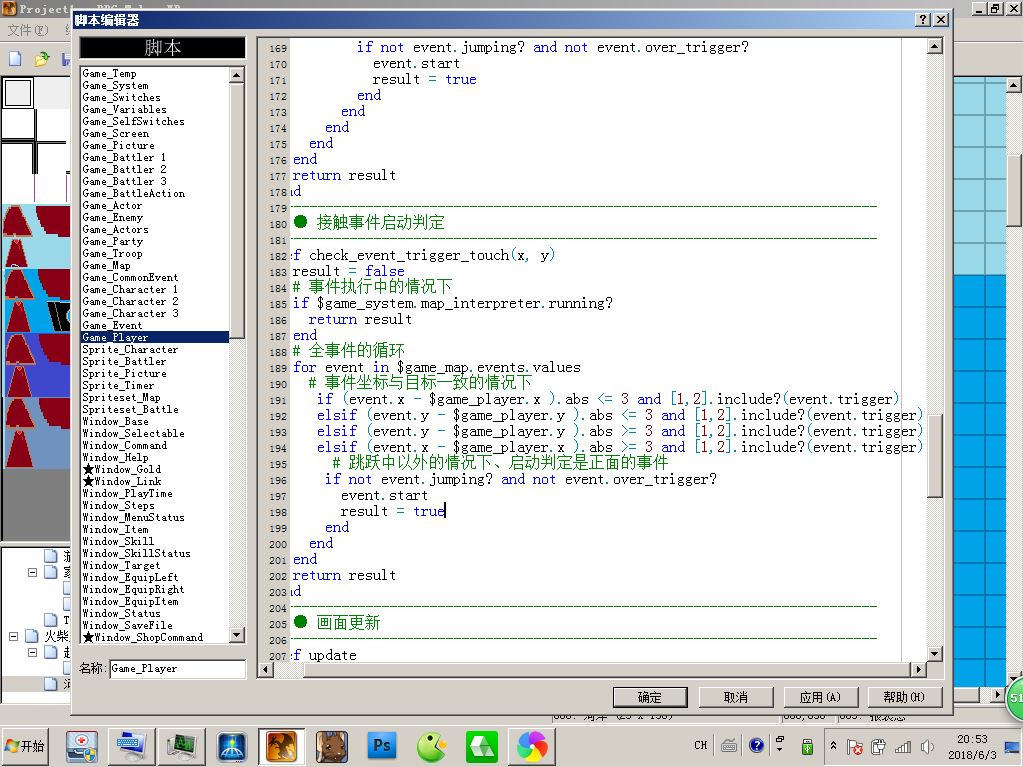Click the 取消 cancel button
The image size is (1023, 767).
(736, 697)
